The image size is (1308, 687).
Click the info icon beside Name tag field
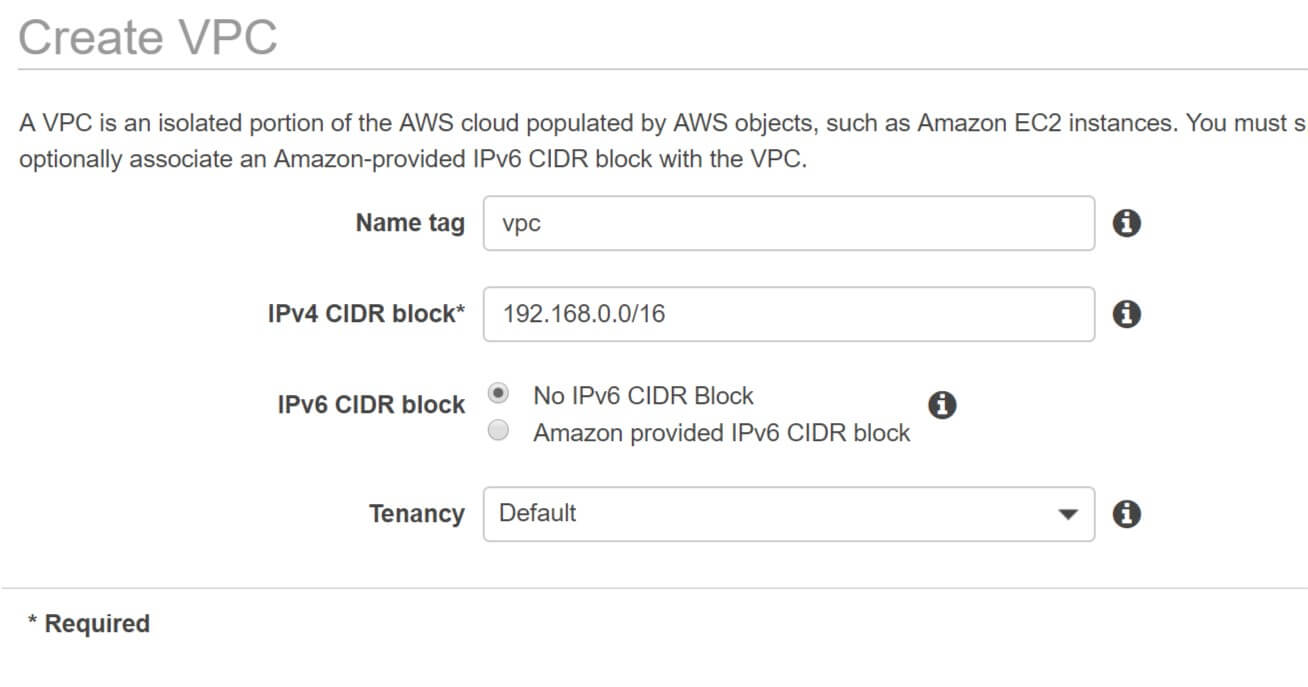1127,223
